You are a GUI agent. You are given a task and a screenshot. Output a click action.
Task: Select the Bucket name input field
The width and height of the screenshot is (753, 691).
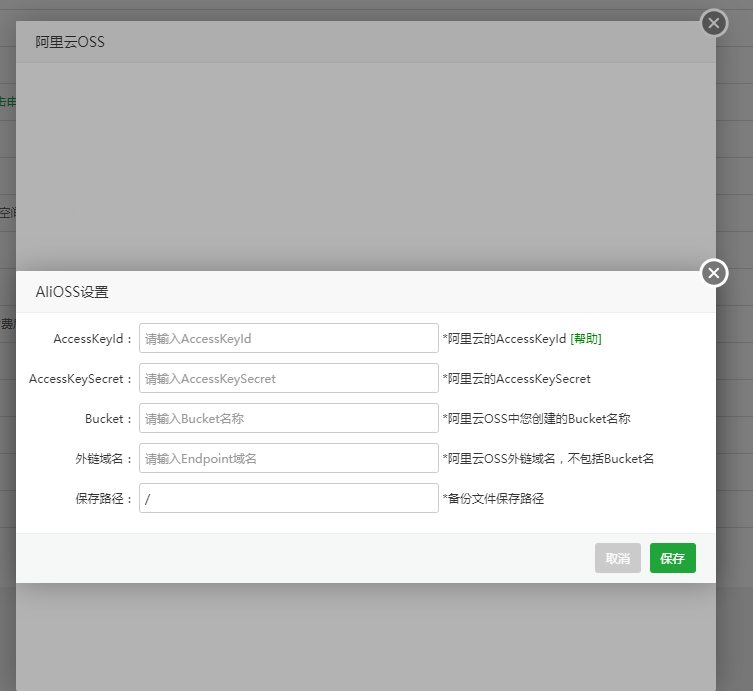289,418
